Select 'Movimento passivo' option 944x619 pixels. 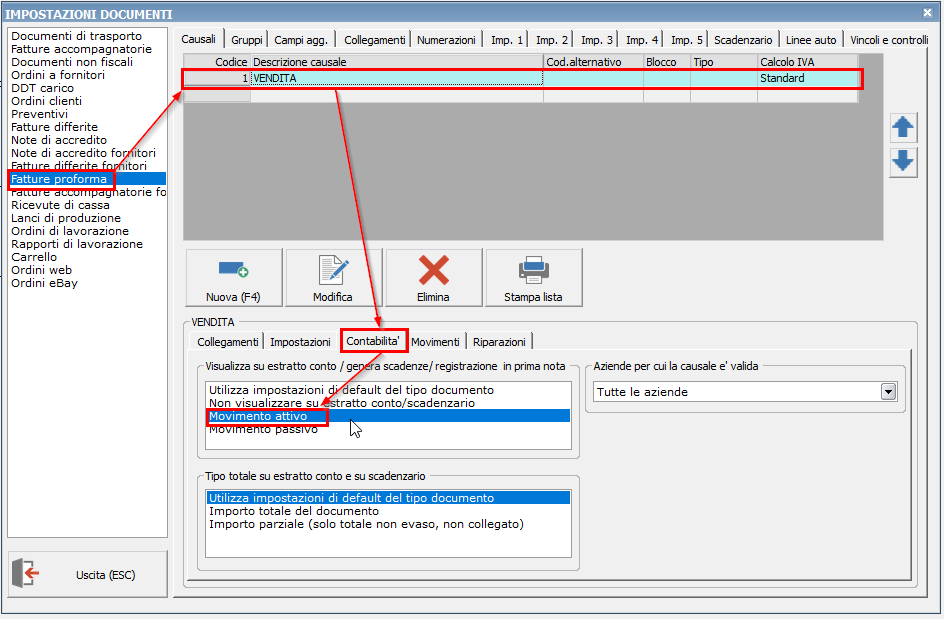[x=388, y=429]
